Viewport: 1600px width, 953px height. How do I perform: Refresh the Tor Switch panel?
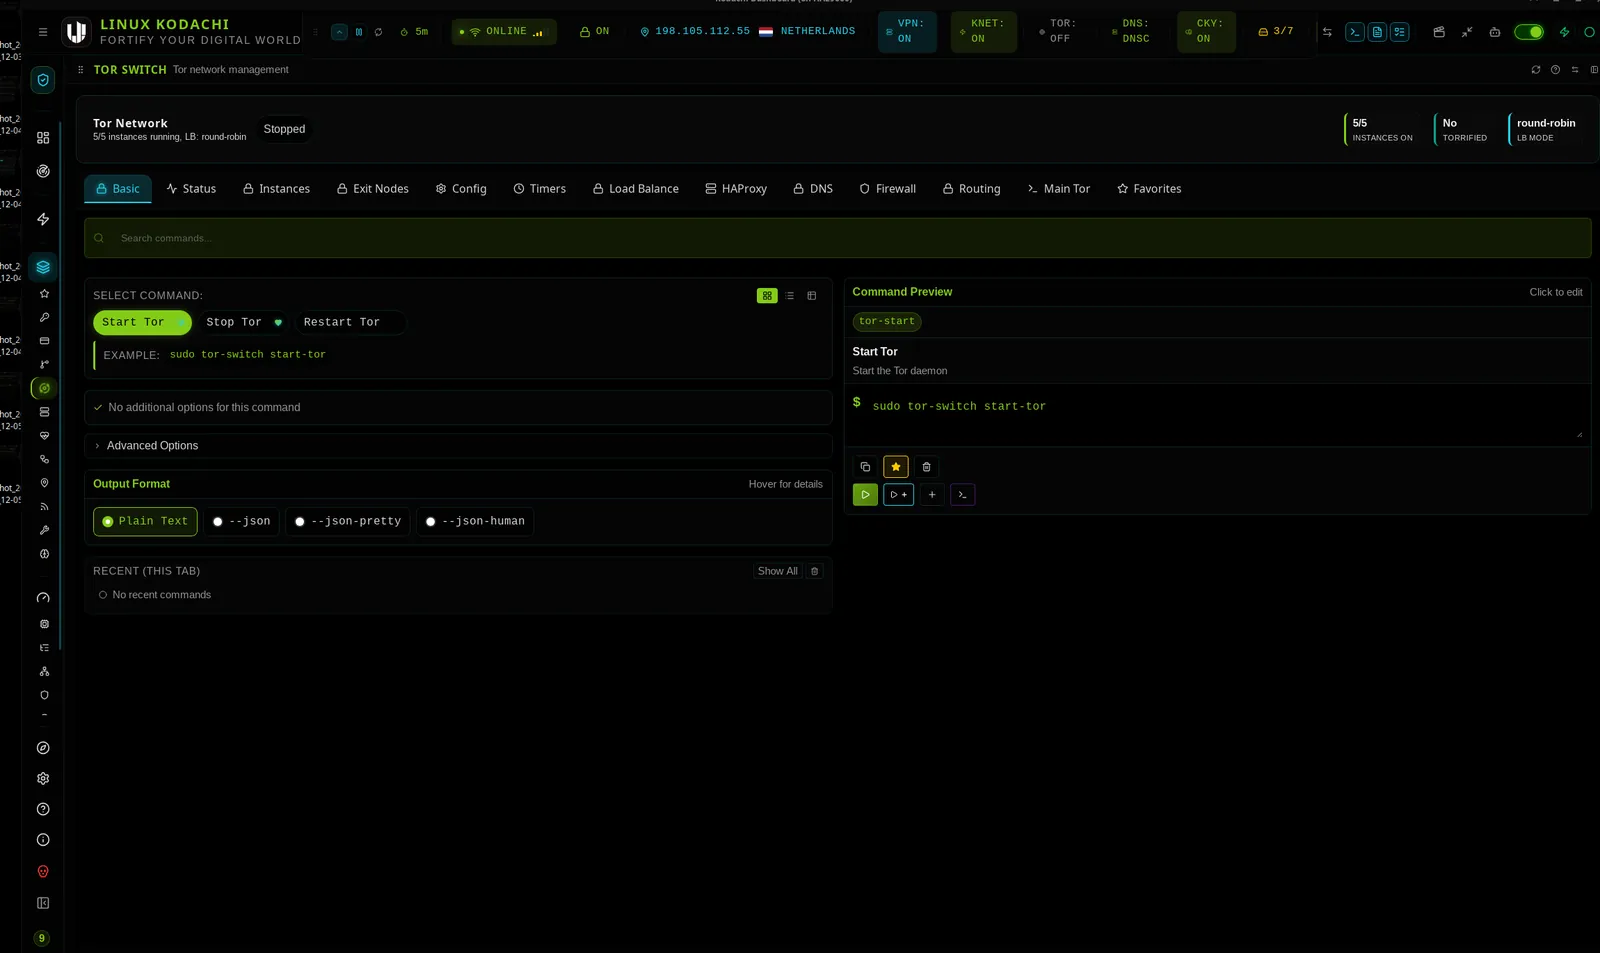1536,70
